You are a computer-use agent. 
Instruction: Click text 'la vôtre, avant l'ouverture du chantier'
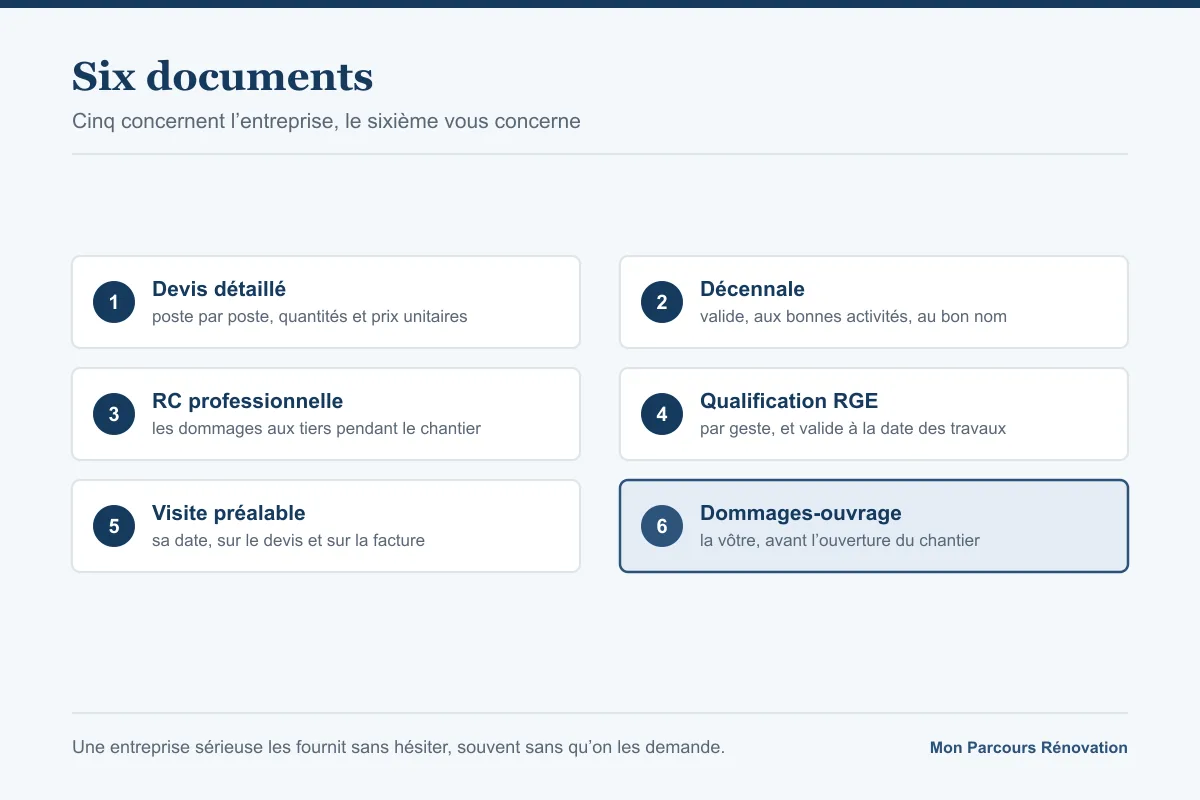point(840,541)
